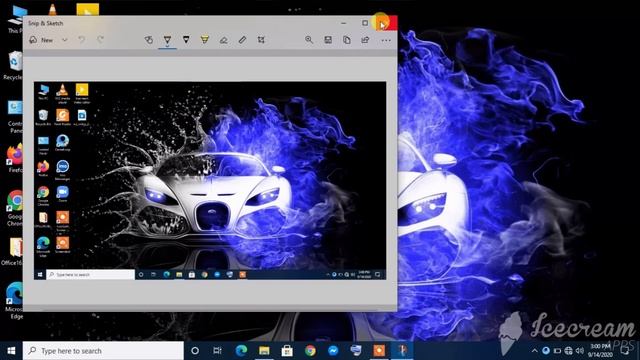Undo the last edit in Snip & Sketch

pyautogui.click(x=82, y=40)
